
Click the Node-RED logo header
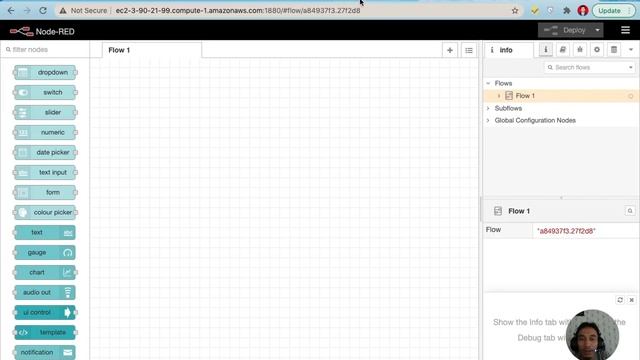click(x=42, y=31)
